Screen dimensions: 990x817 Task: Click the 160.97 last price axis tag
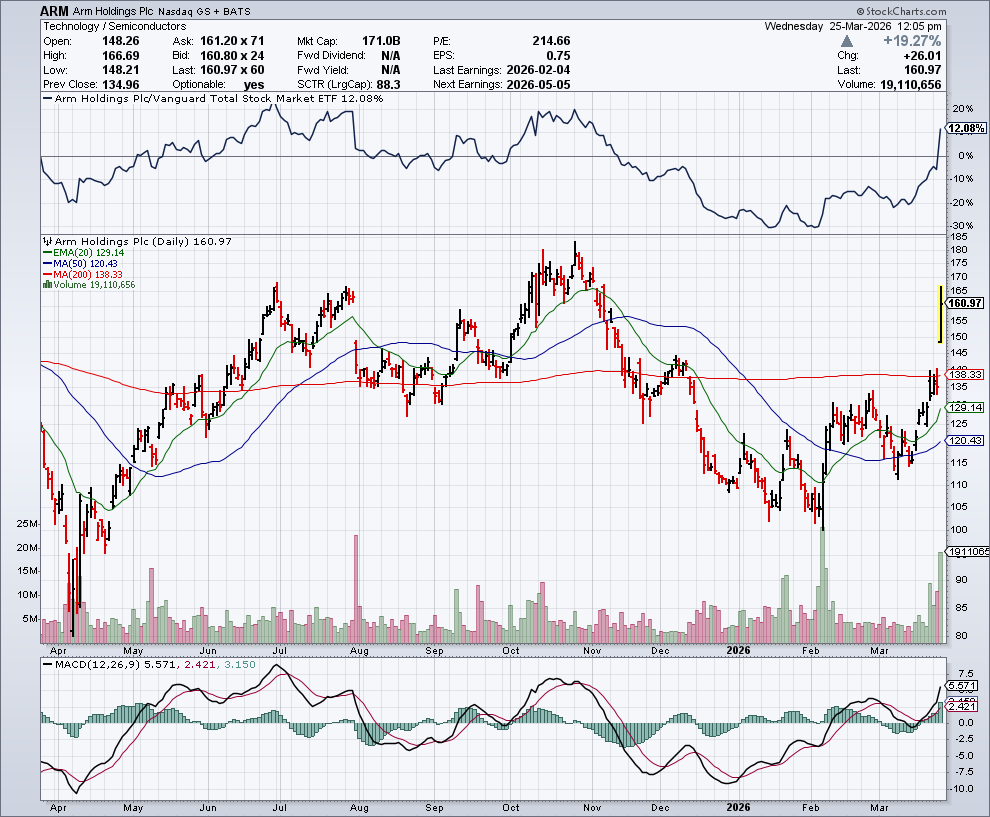(x=964, y=303)
